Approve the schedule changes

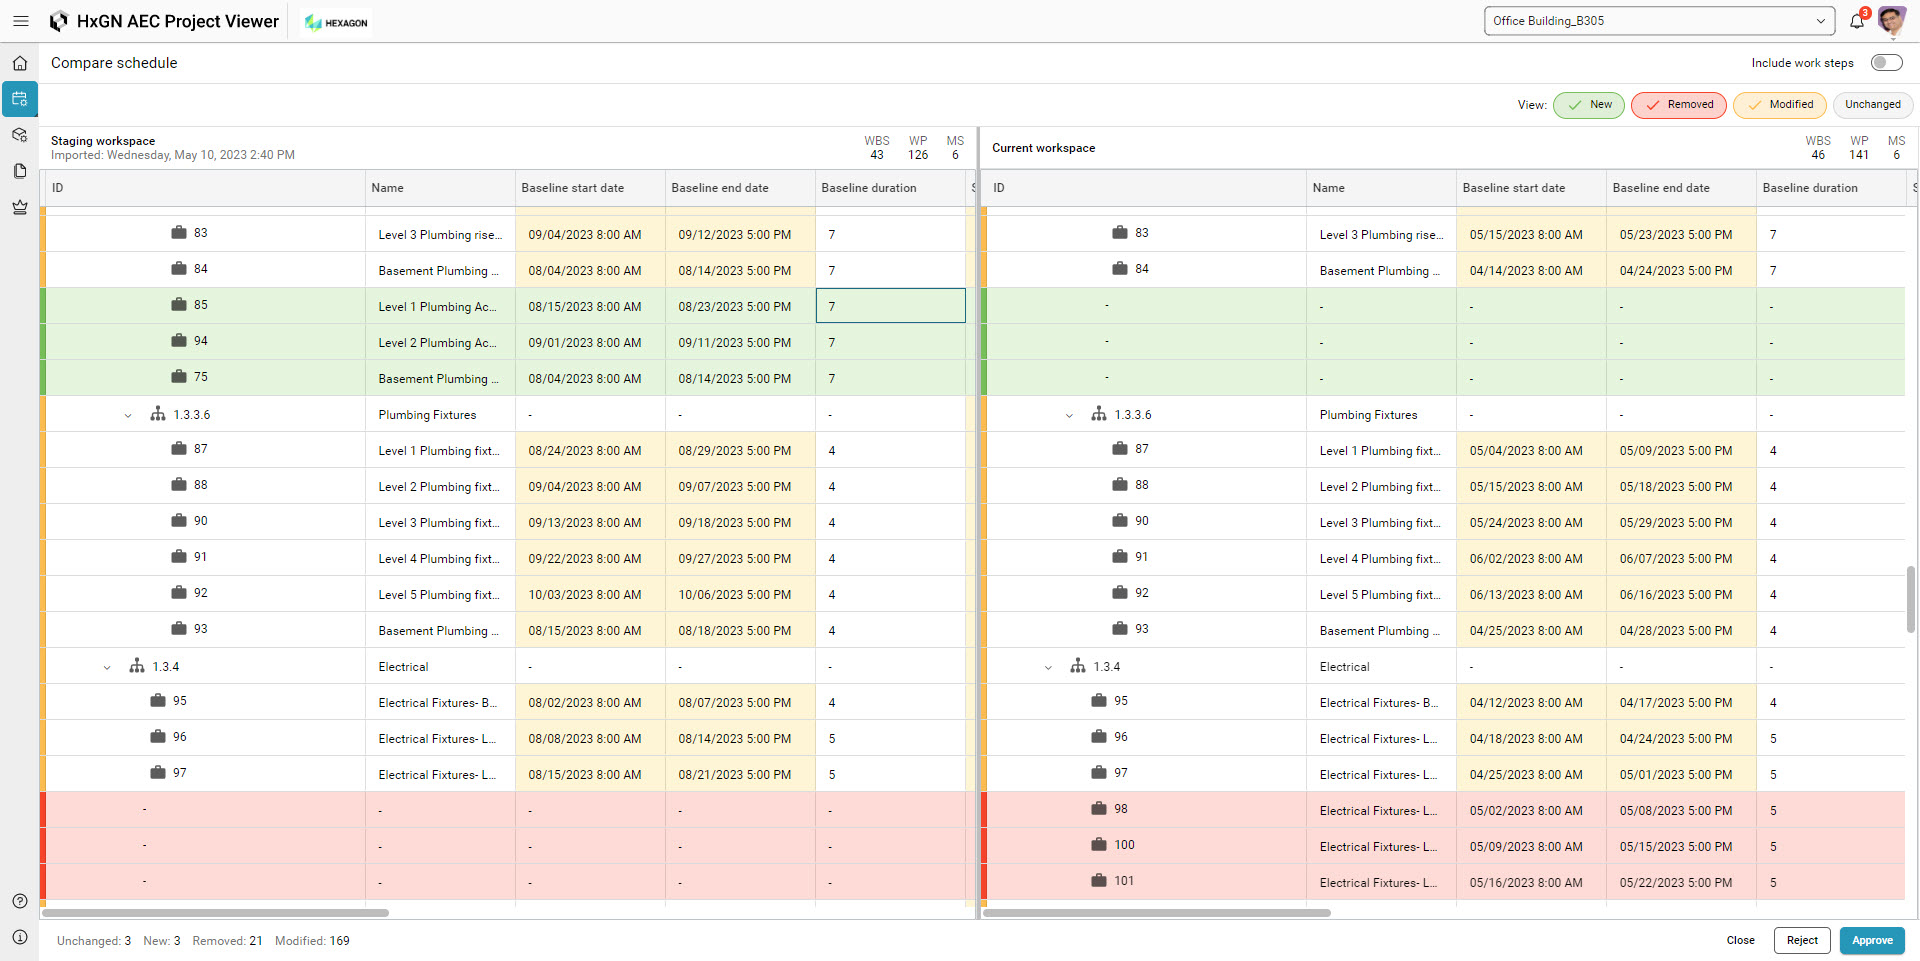pos(1871,940)
